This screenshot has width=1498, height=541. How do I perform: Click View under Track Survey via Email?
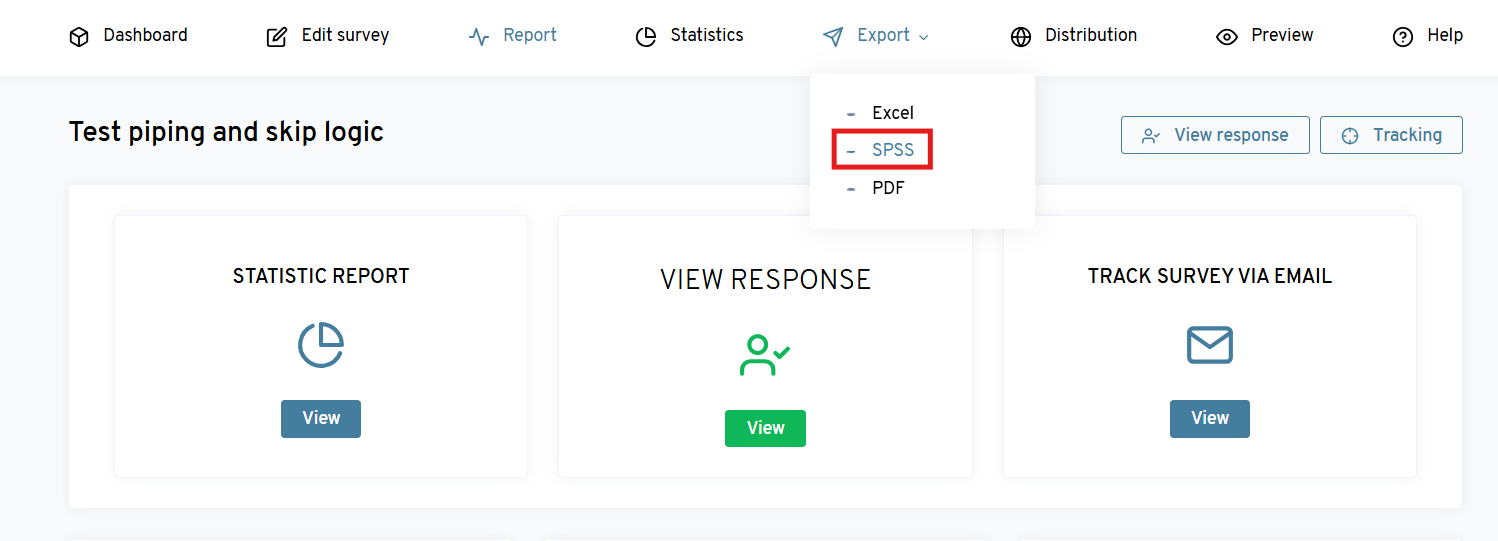click(1209, 419)
